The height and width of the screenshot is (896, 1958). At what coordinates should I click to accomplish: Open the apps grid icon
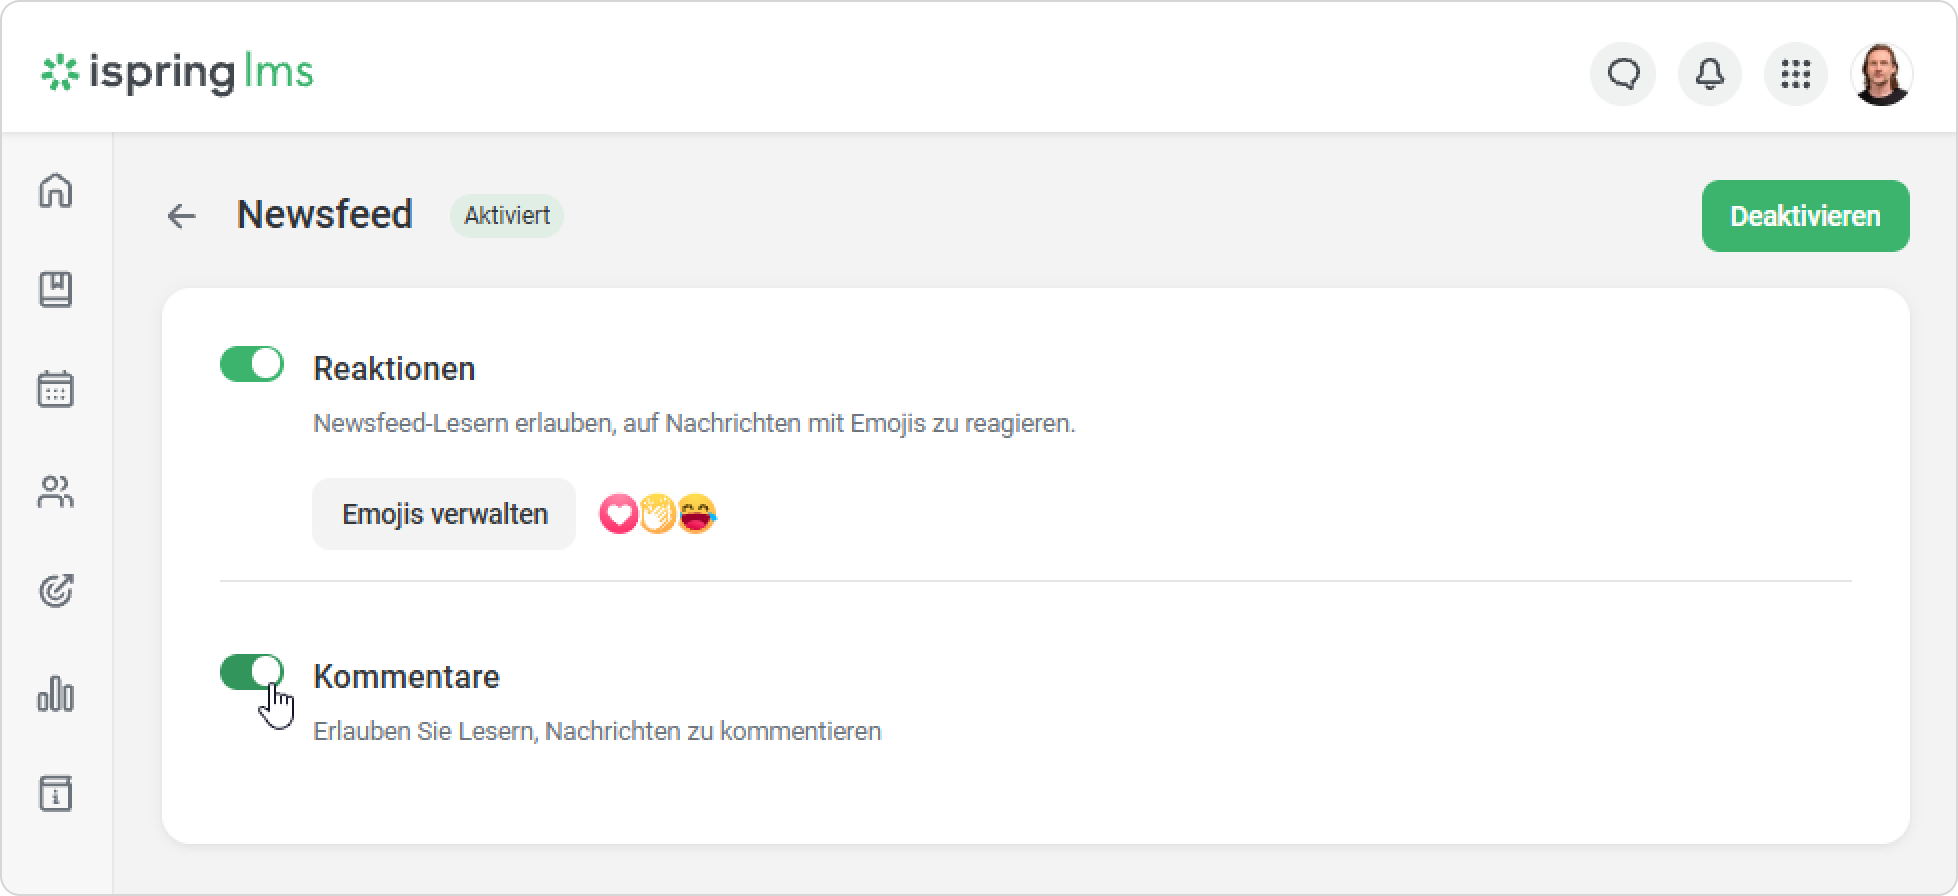coord(1796,74)
